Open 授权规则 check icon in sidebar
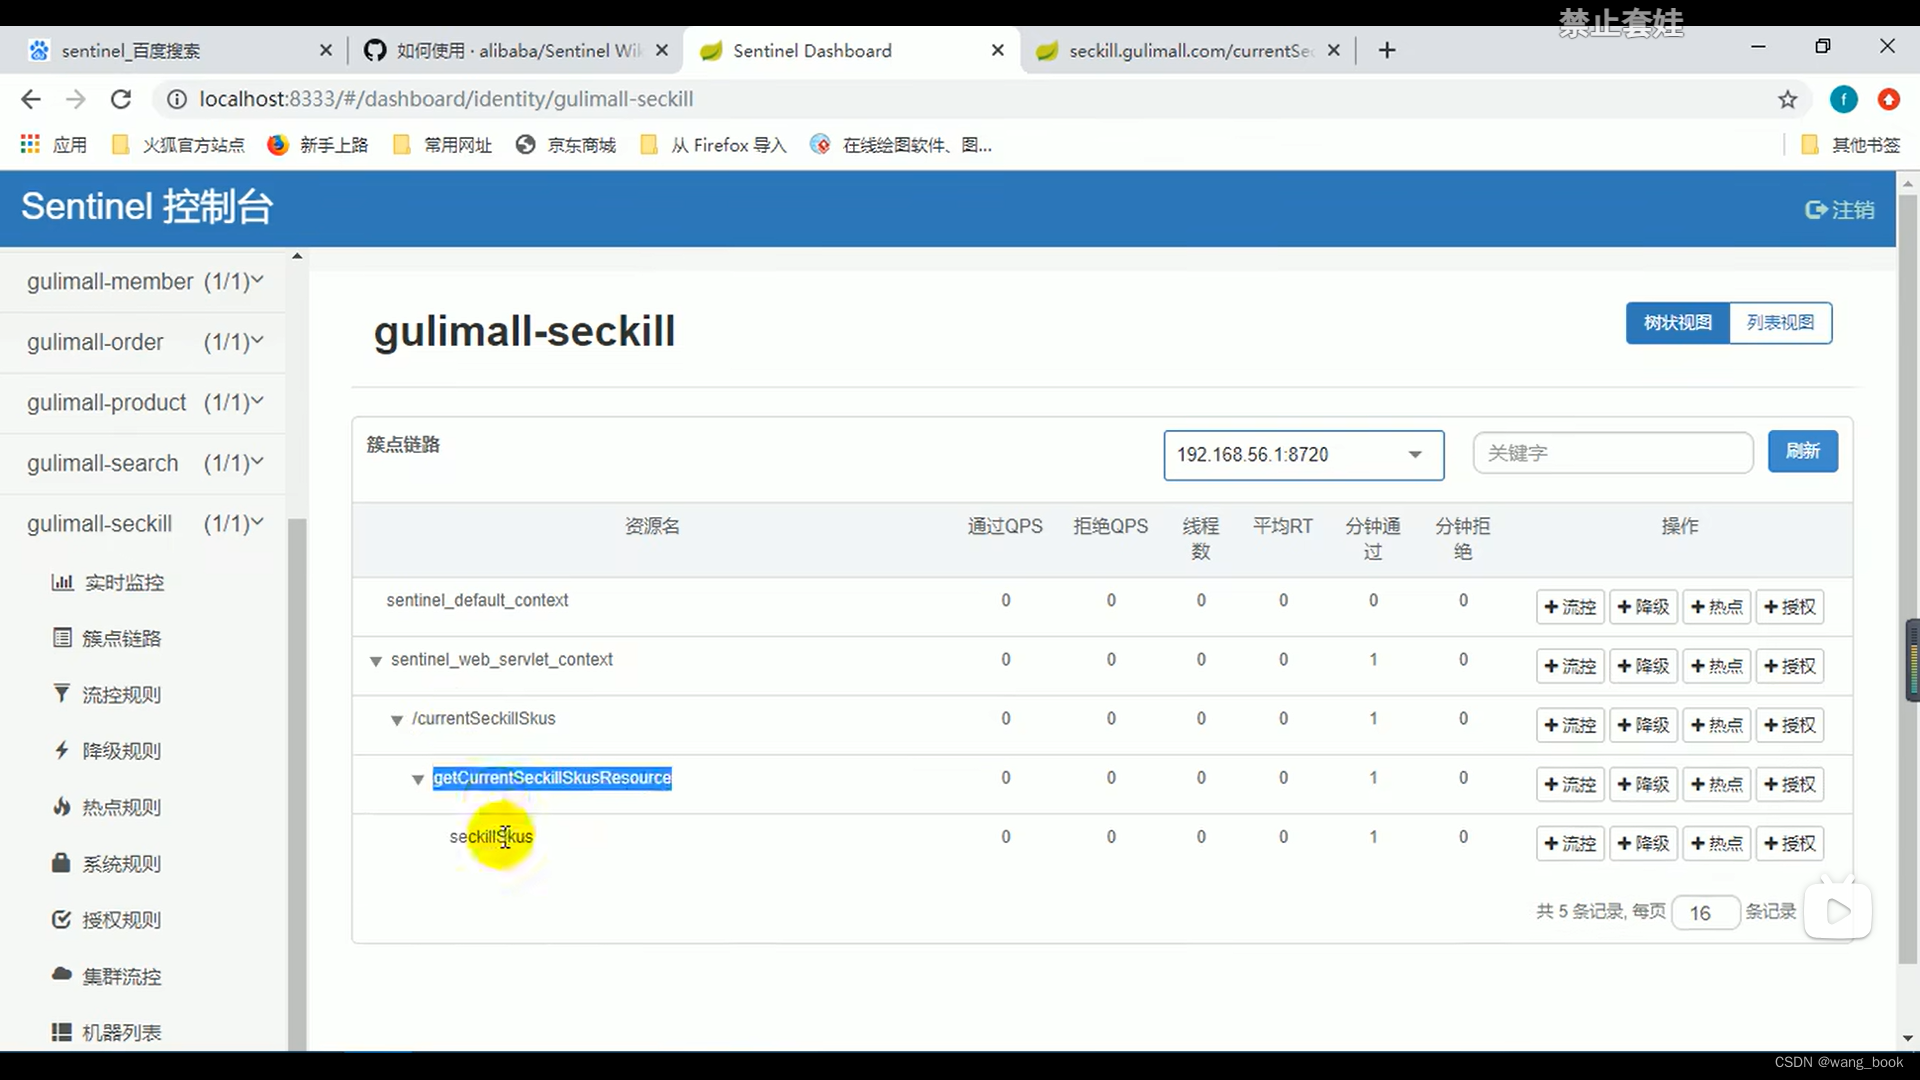The height and width of the screenshot is (1080, 1920). click(x=62, y=919)
